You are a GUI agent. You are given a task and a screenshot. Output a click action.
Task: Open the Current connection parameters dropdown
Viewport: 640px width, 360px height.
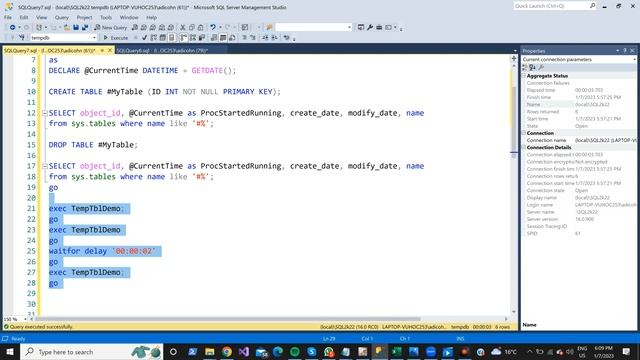click(634, 60)
